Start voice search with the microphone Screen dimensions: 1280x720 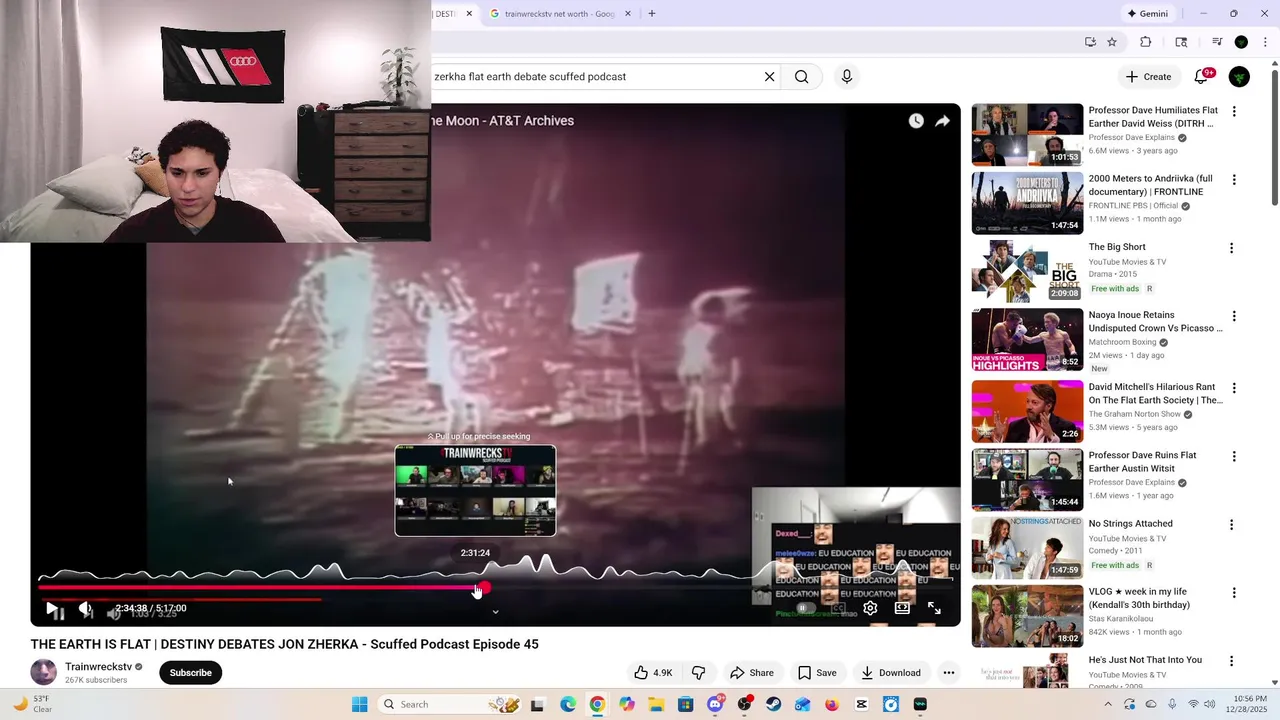[847, 76]
